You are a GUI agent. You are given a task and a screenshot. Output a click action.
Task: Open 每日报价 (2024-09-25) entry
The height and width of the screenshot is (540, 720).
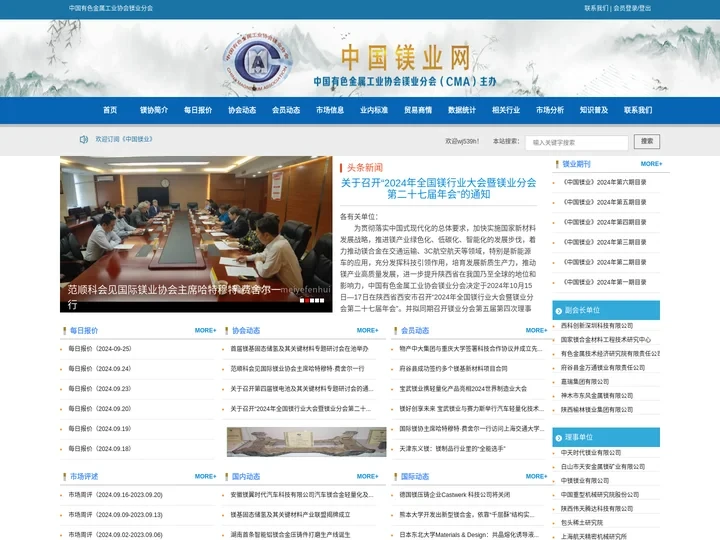(x=100, y=349)
